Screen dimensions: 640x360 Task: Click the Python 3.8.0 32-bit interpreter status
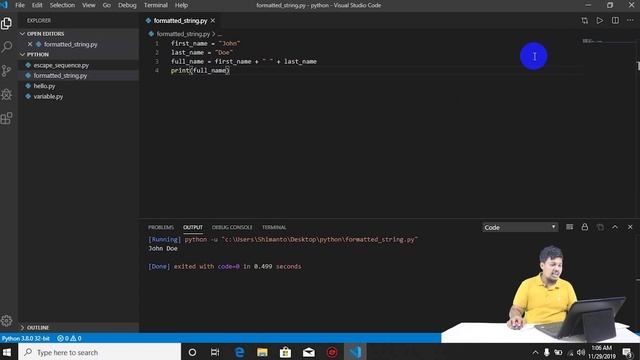[26, 338]
